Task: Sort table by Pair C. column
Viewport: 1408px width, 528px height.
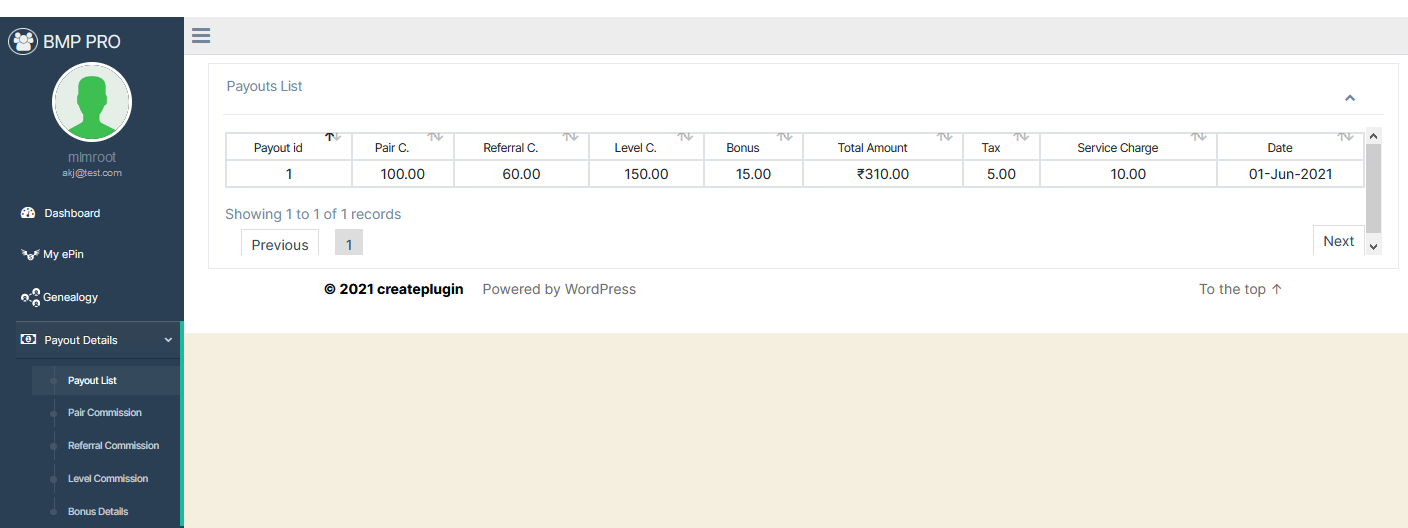Action: [392, 147]
